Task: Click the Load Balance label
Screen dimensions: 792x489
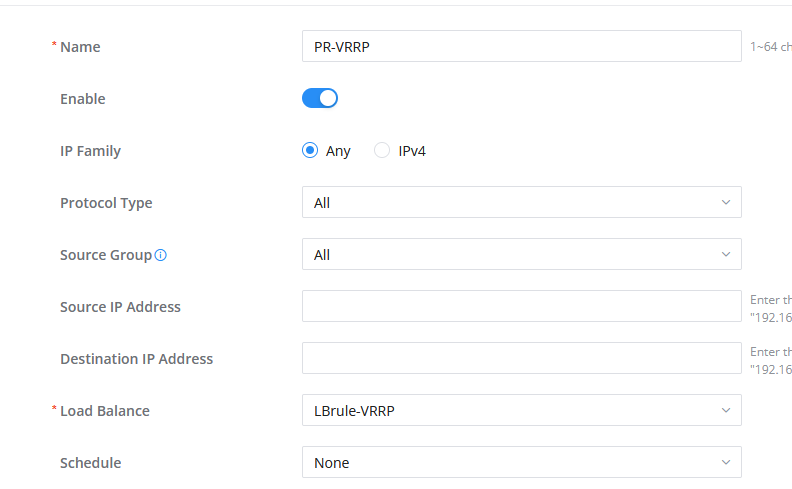Action: click(105, 411)
